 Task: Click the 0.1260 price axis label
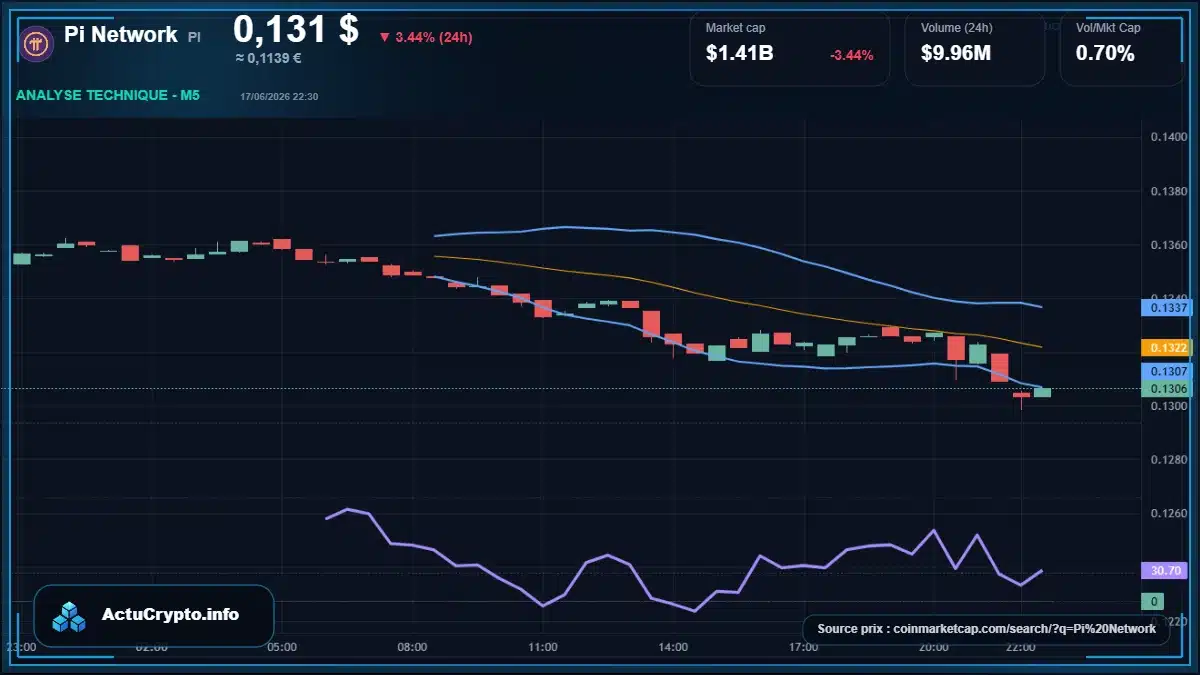coord(1168,514)
